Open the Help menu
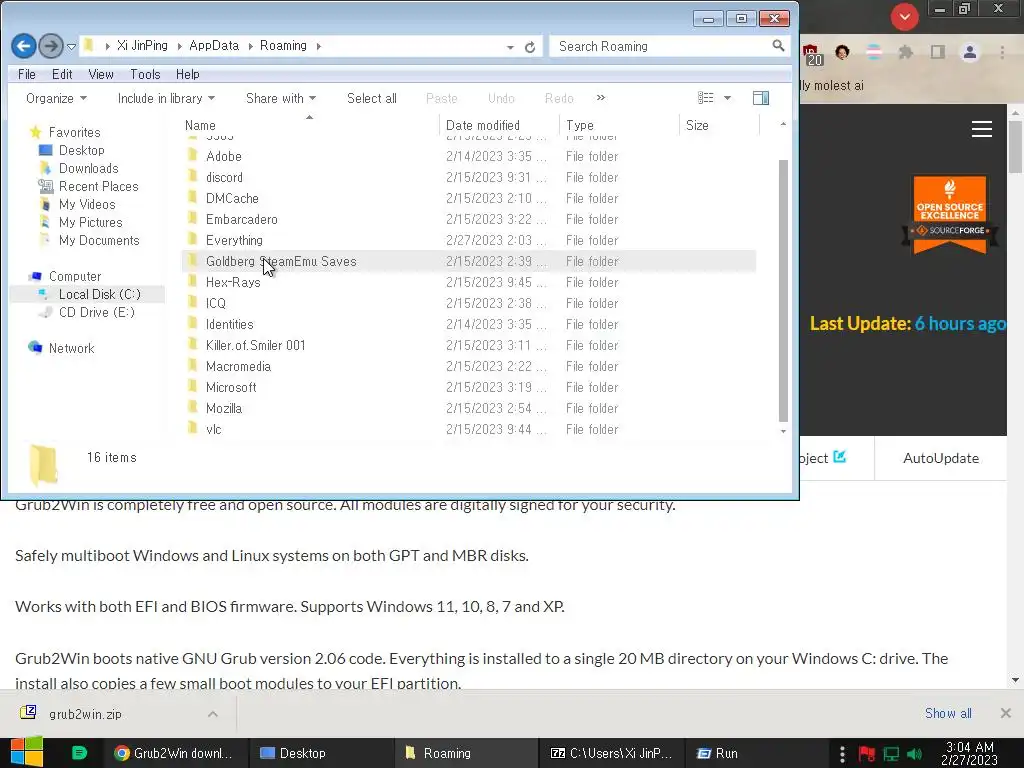Viewport: 1024px width, 768px height. 187,74
